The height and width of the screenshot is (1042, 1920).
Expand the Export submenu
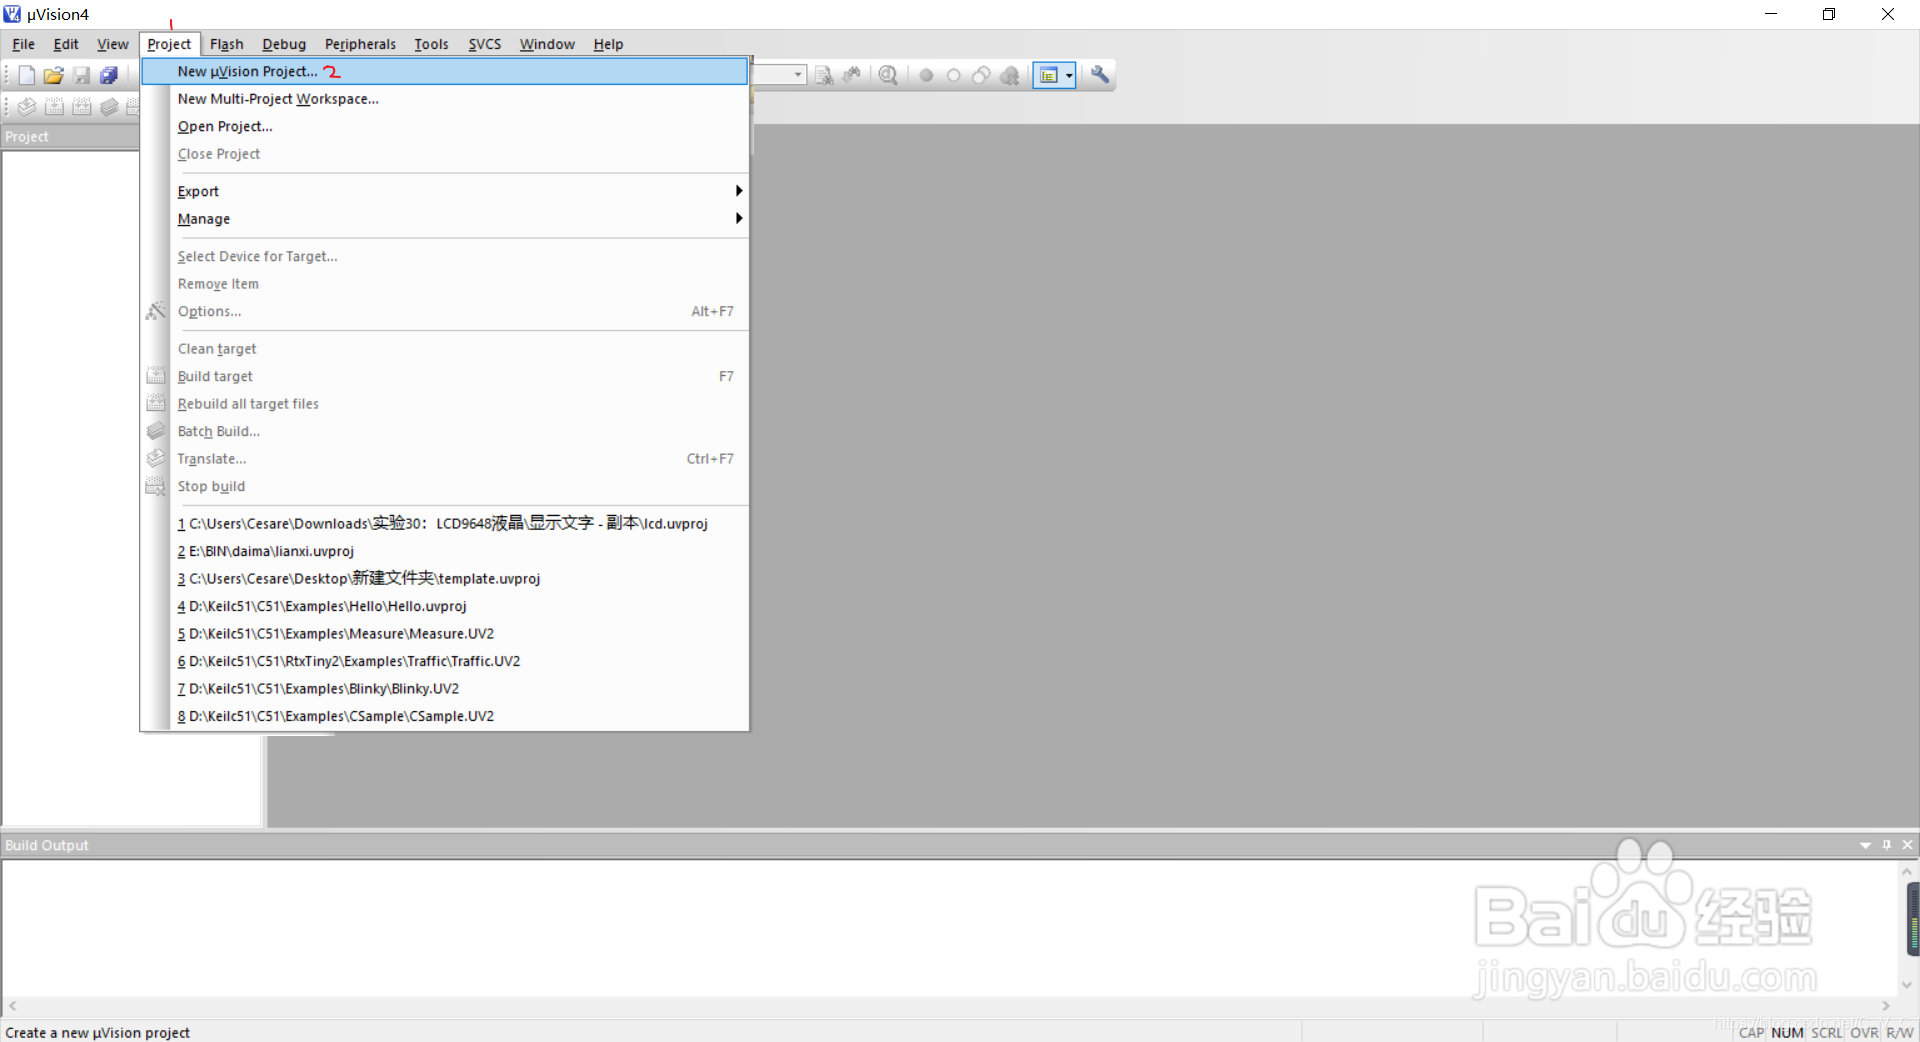tap(445, 191)
